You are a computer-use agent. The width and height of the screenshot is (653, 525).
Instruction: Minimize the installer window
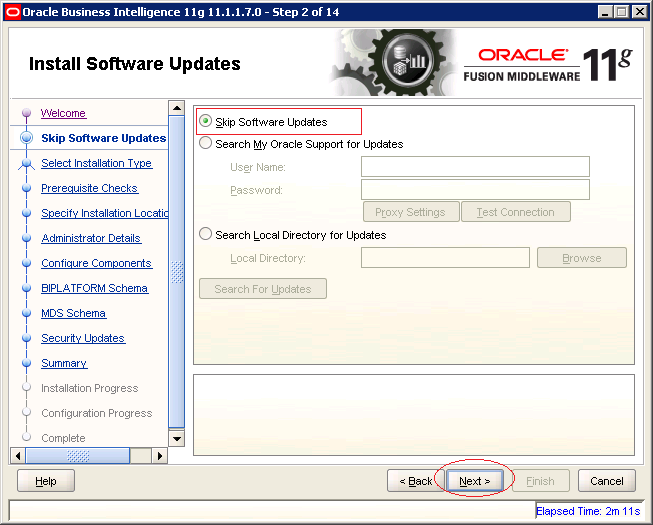pyautogui.click(x=606, y=12)
